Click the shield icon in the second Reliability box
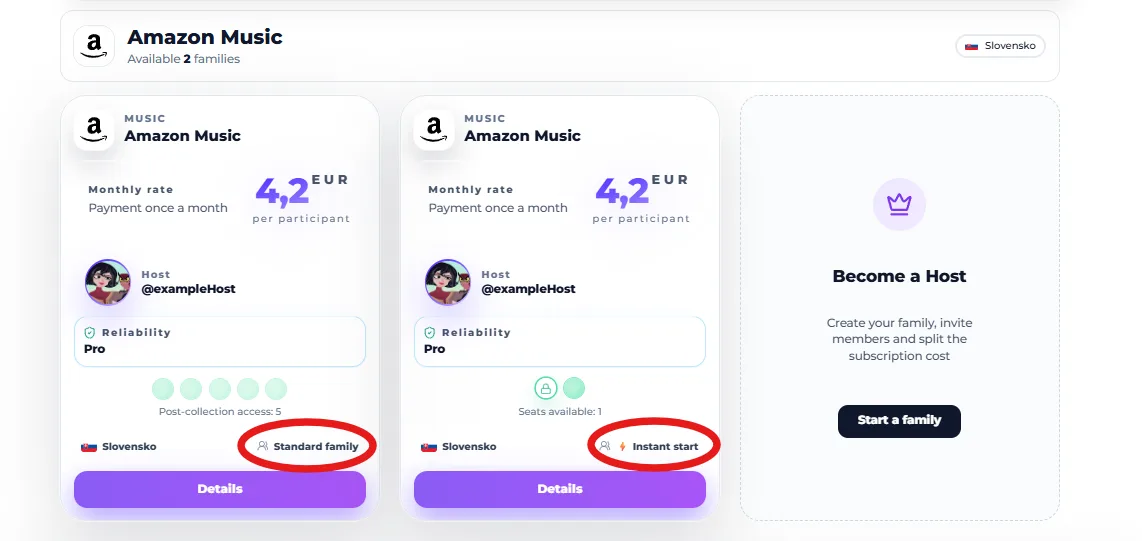Viewport: 1142px width, 541px height. point(430,333)
